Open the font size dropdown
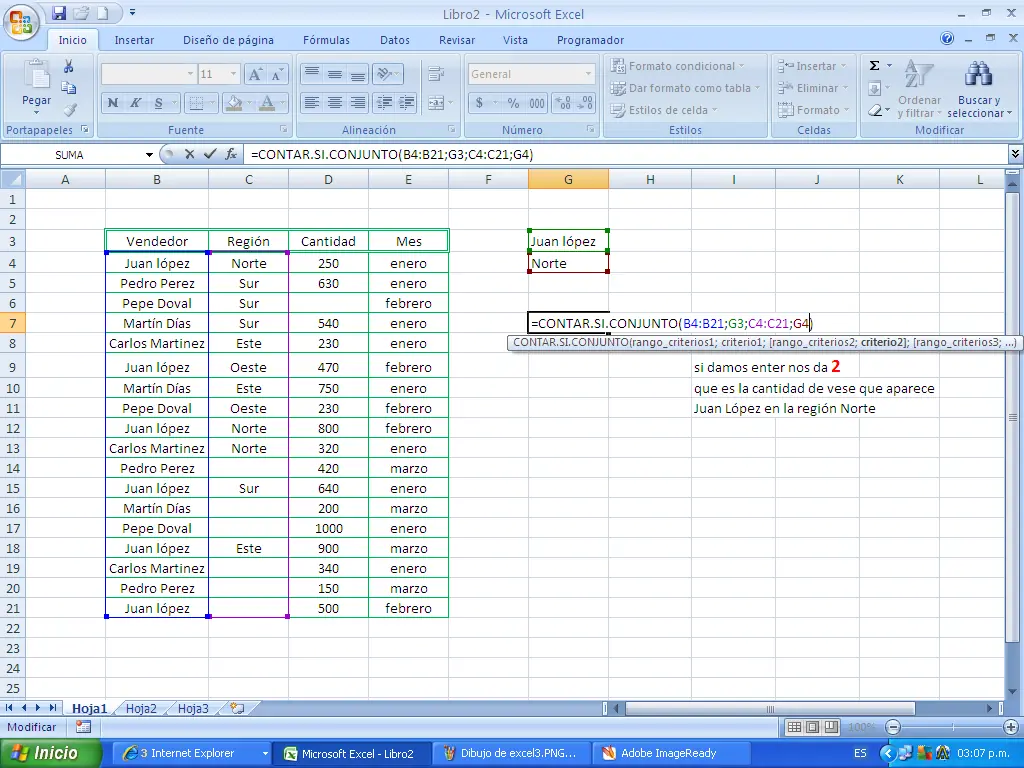 (x=233, y=75)
